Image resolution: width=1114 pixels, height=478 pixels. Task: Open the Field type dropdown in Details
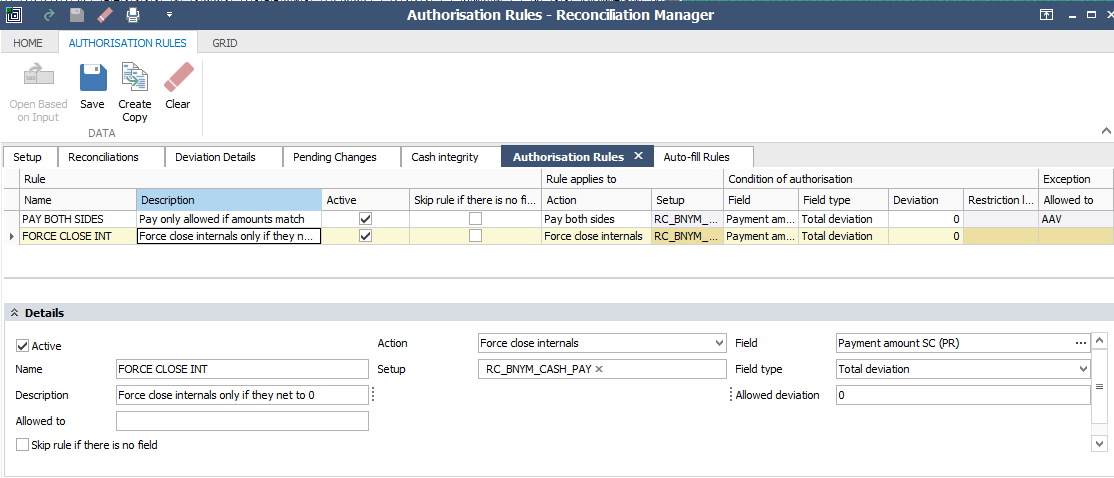click(x=1083, y=369)
